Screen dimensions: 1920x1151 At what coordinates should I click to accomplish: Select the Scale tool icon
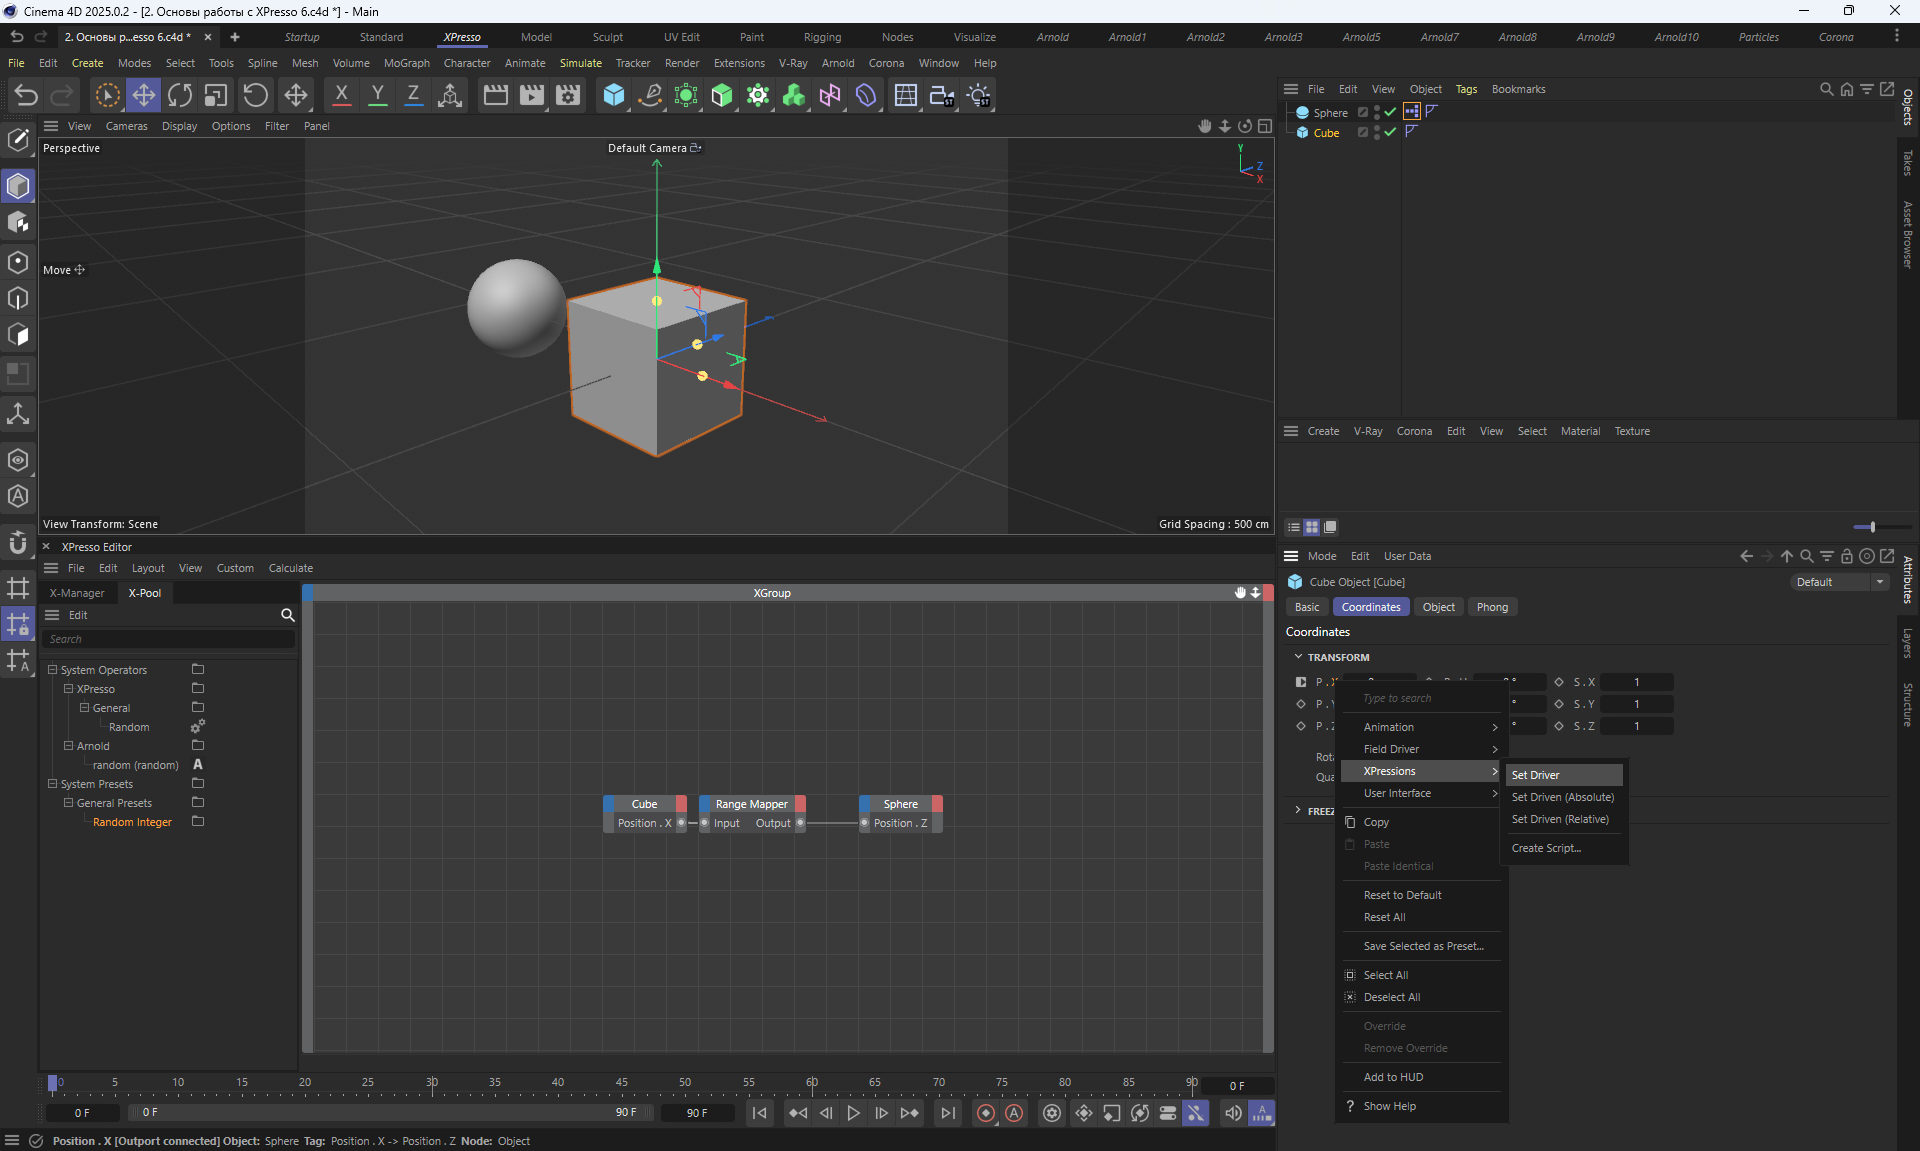(216, 95)
